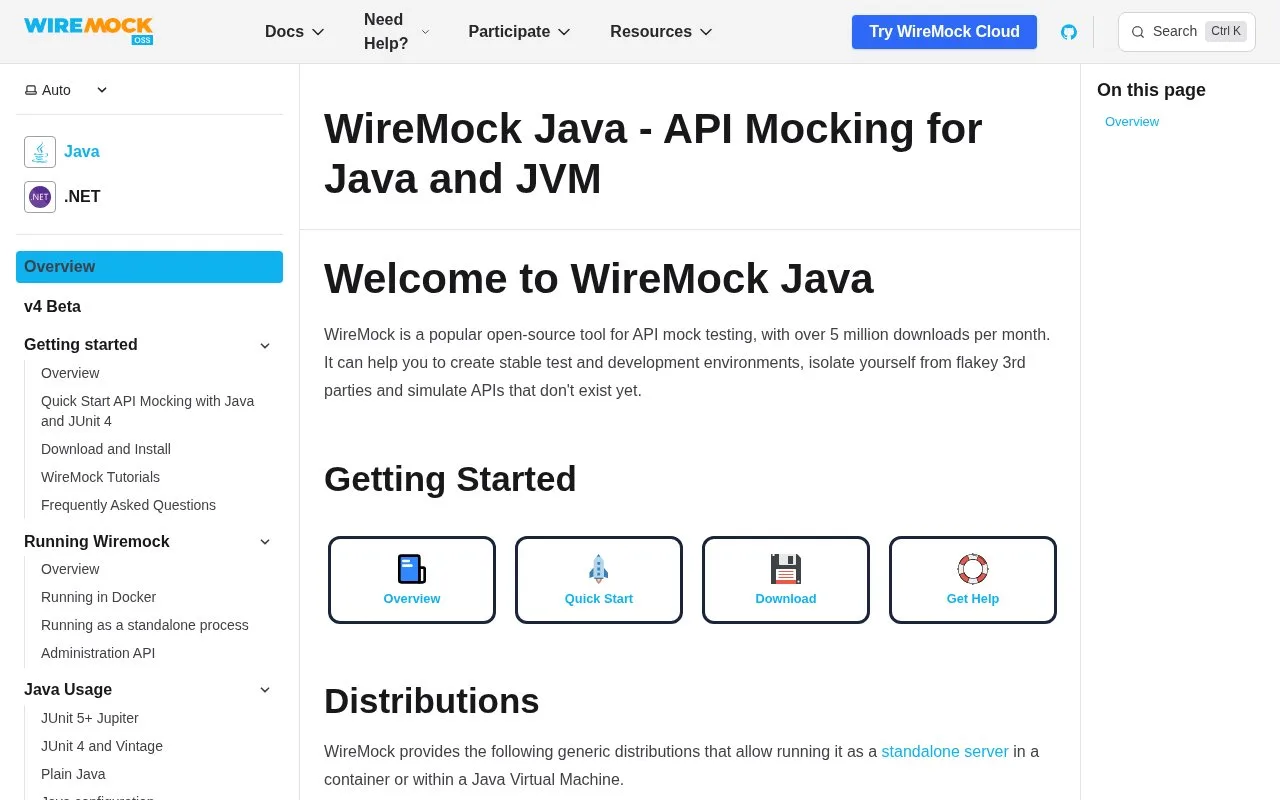Open Overview under Getting started
Screen dimensions: 1280x800
(x=70, y=373)
